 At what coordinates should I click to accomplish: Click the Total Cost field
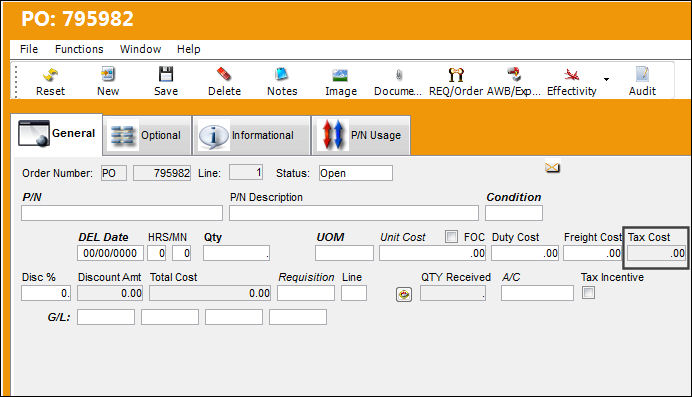[210, 293]
